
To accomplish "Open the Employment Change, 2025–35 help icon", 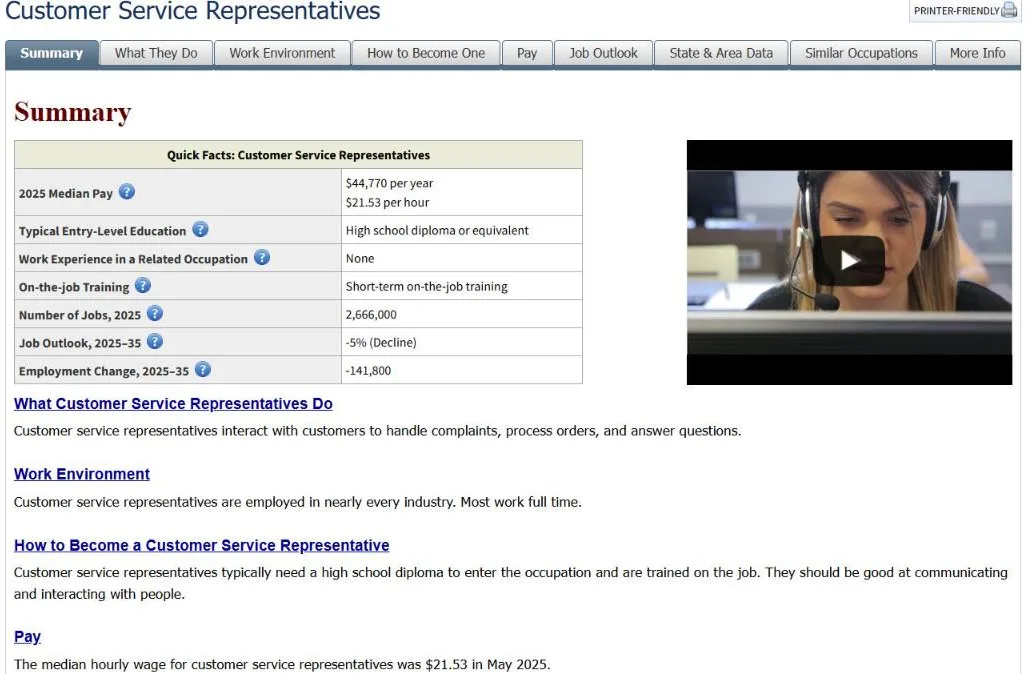I will pyautogui.click(x=203, y=369).
